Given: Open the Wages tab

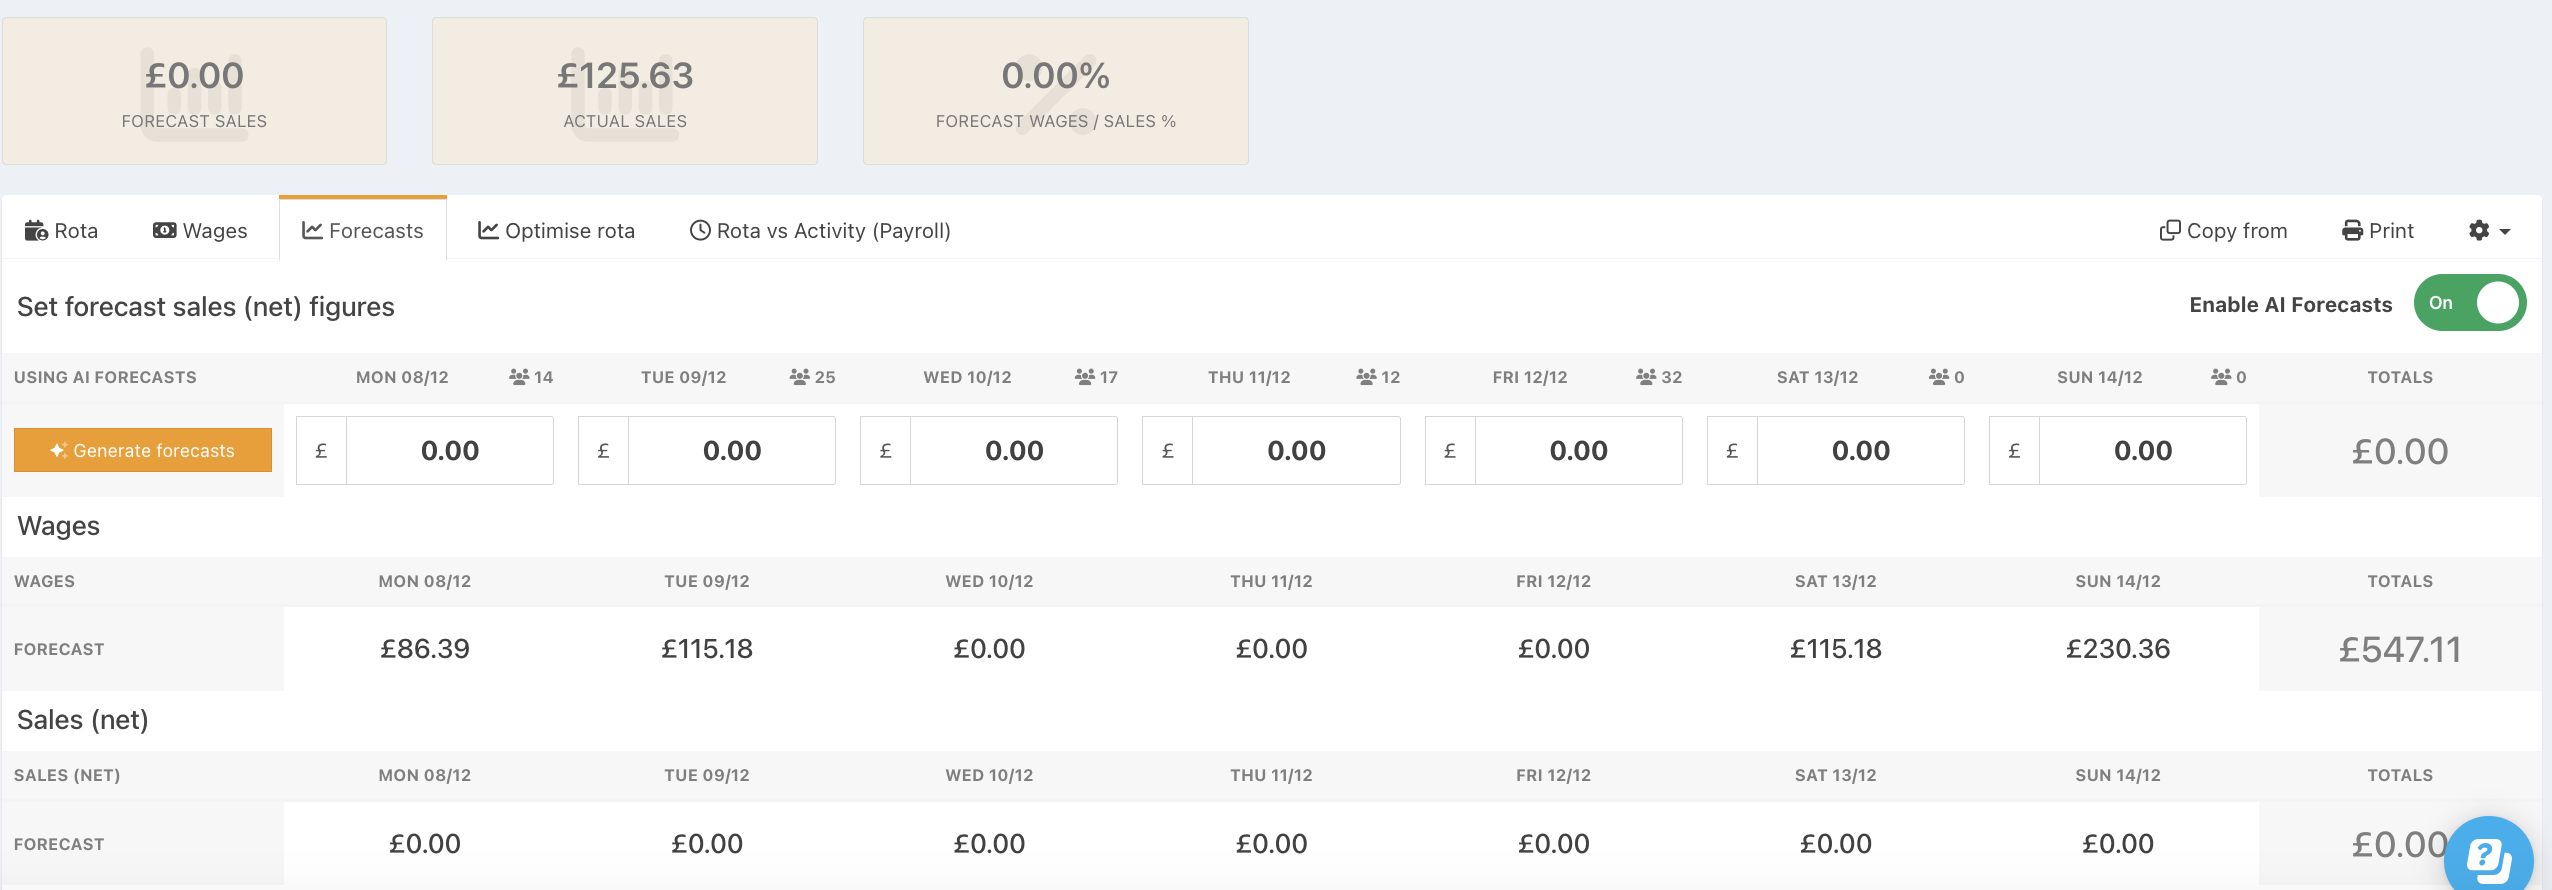Looking at the screenshot, I should point(200,231).
